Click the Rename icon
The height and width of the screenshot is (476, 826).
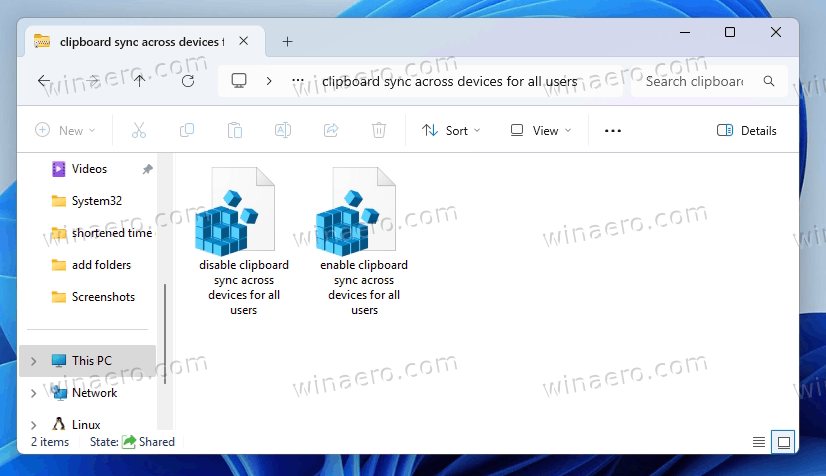[x=283, y=130]
